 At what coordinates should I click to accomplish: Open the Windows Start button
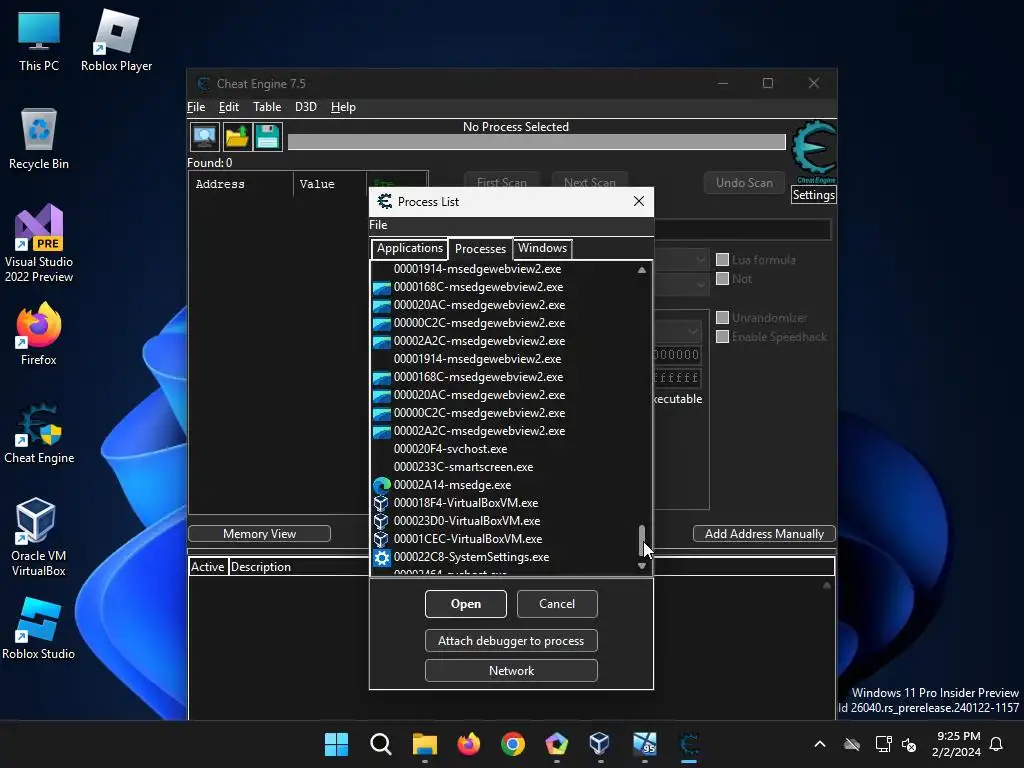pos(336,744)
